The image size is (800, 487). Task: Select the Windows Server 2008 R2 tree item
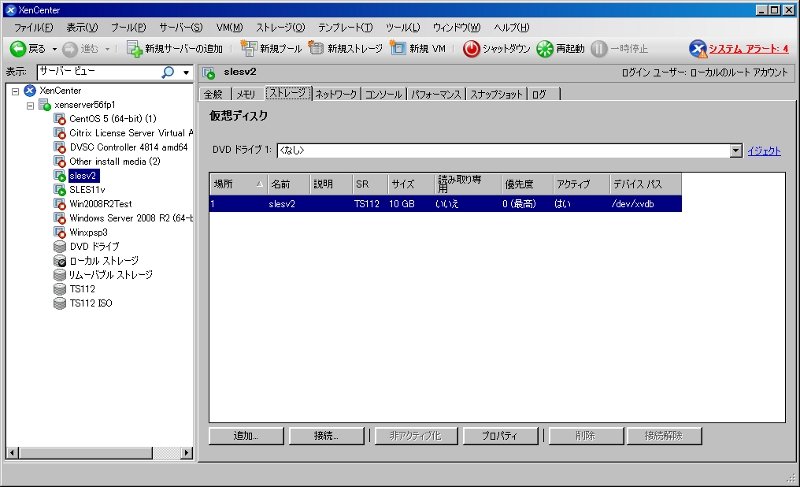tap(131, 218)
